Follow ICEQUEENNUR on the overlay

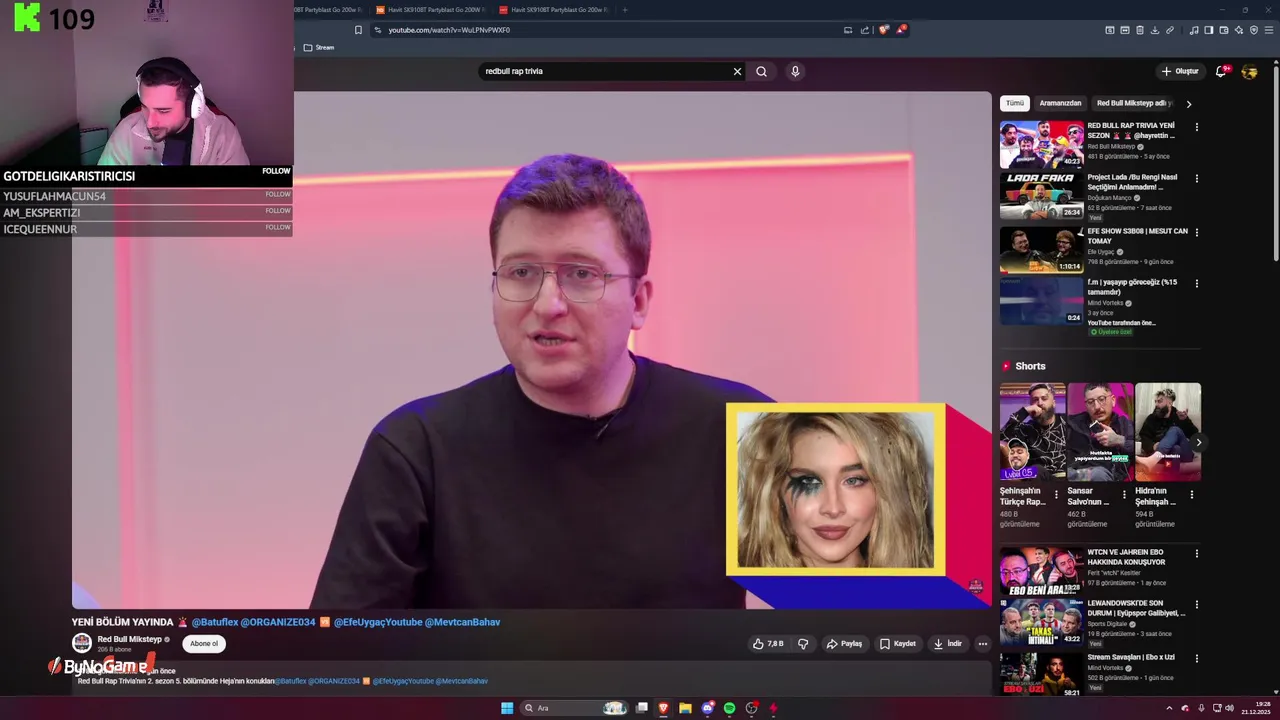click(x=277, y=227)
